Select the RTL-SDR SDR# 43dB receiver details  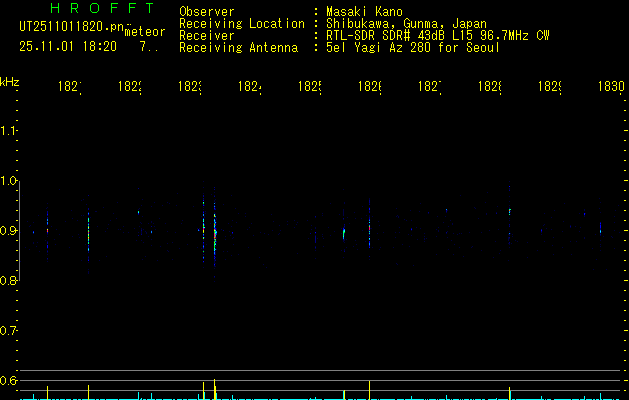pos(438,36)
